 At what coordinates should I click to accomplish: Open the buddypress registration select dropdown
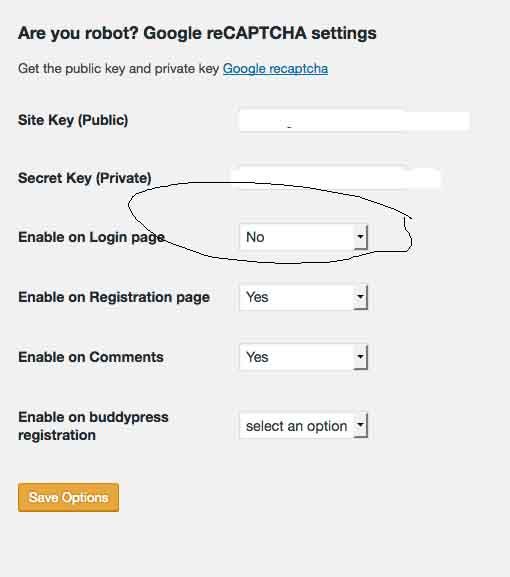pyautogui.click(x=303, y=426)
